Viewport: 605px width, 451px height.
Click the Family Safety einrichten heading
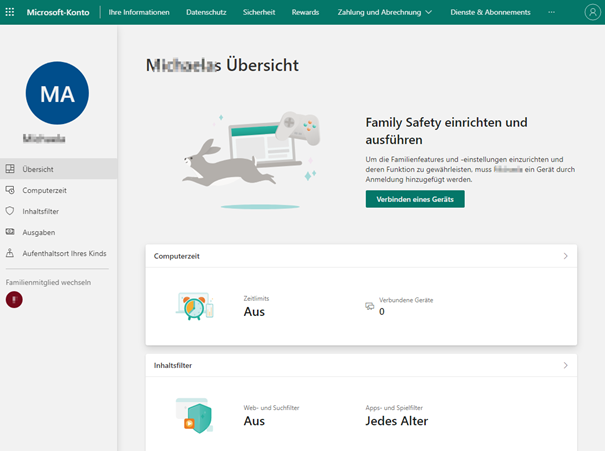coord(446,131)
